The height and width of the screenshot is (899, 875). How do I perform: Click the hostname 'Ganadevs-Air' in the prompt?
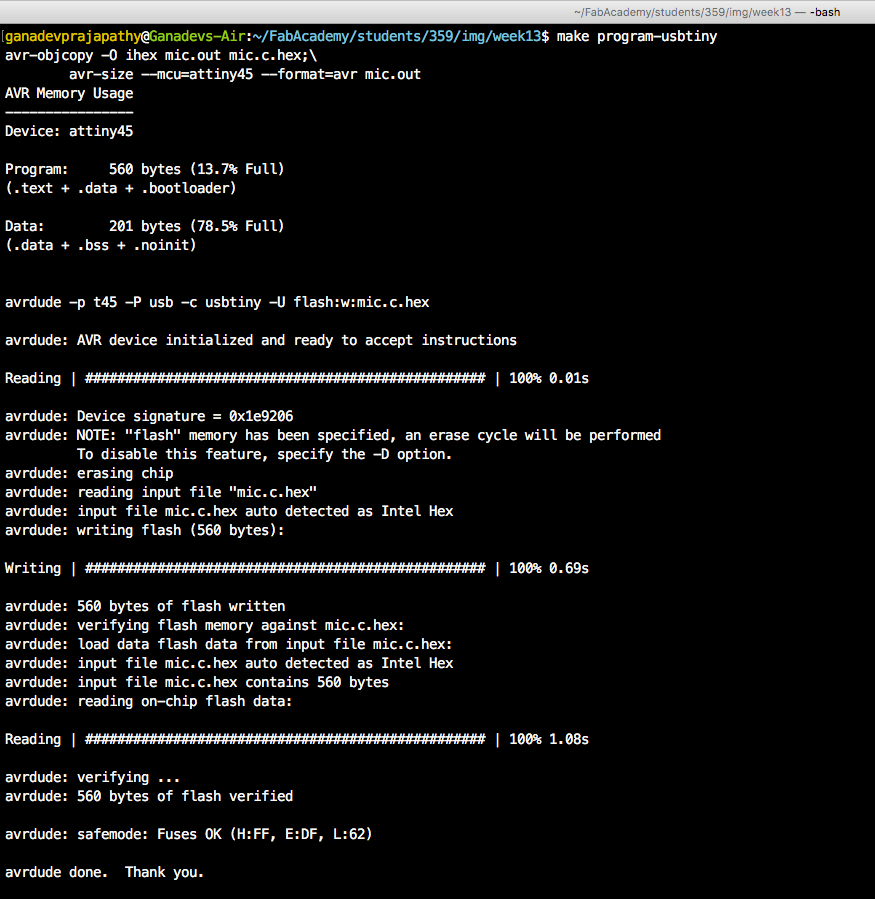coord(198,36)
